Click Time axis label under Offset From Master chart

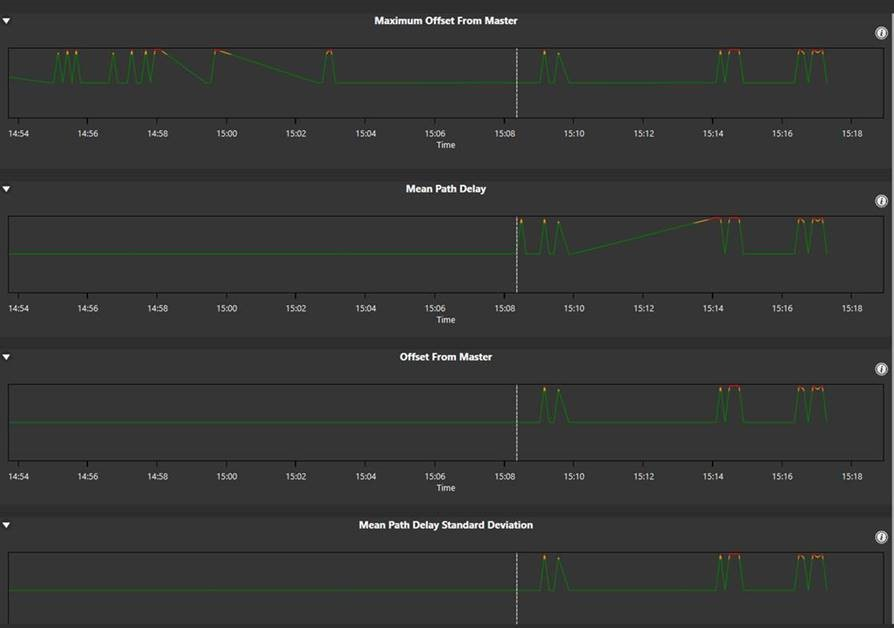(446, 488)
